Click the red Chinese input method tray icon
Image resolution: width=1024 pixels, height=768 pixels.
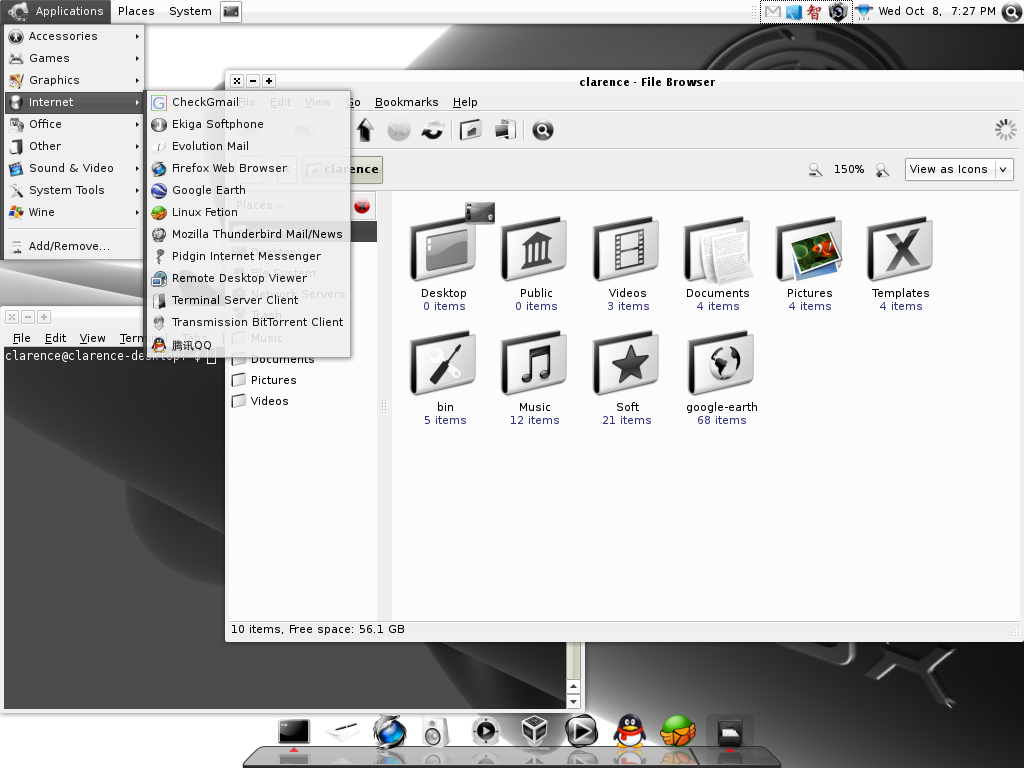[x=814, y=11]
